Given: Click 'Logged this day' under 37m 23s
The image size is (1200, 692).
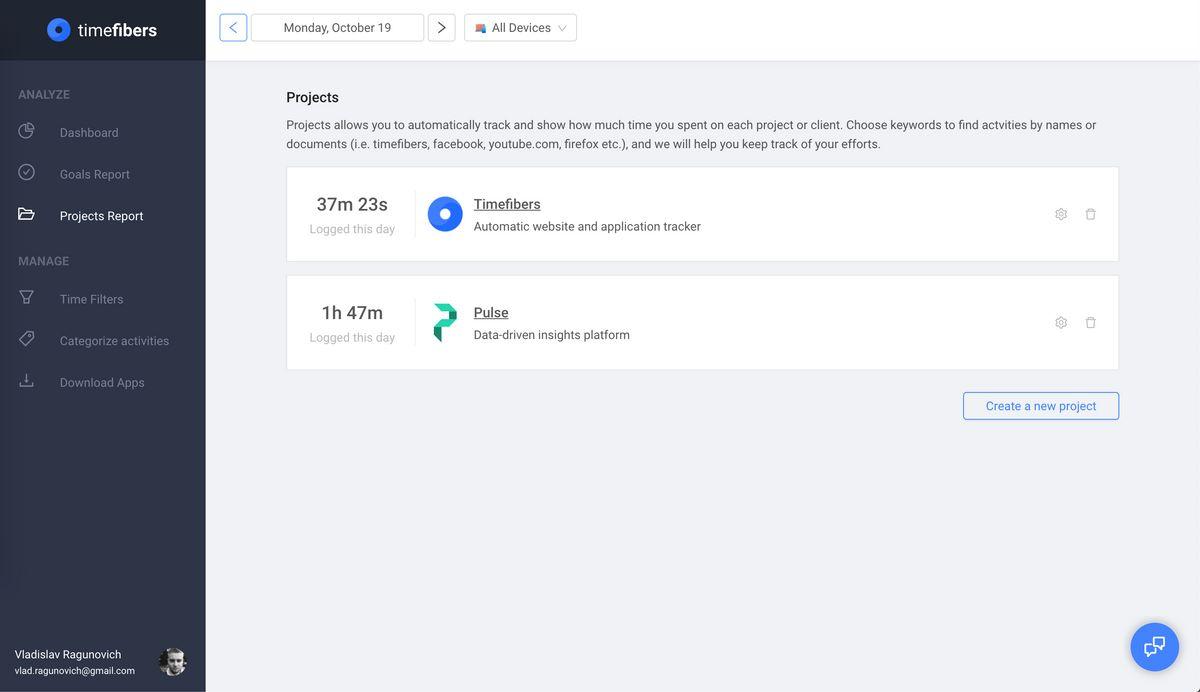Looking at the screenshot, I should click(x=352, y=229).
